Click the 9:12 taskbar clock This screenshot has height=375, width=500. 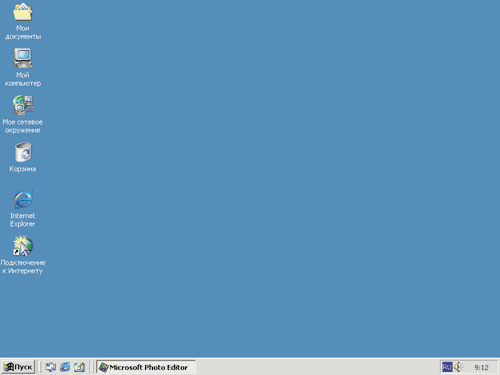pos(481,367)
